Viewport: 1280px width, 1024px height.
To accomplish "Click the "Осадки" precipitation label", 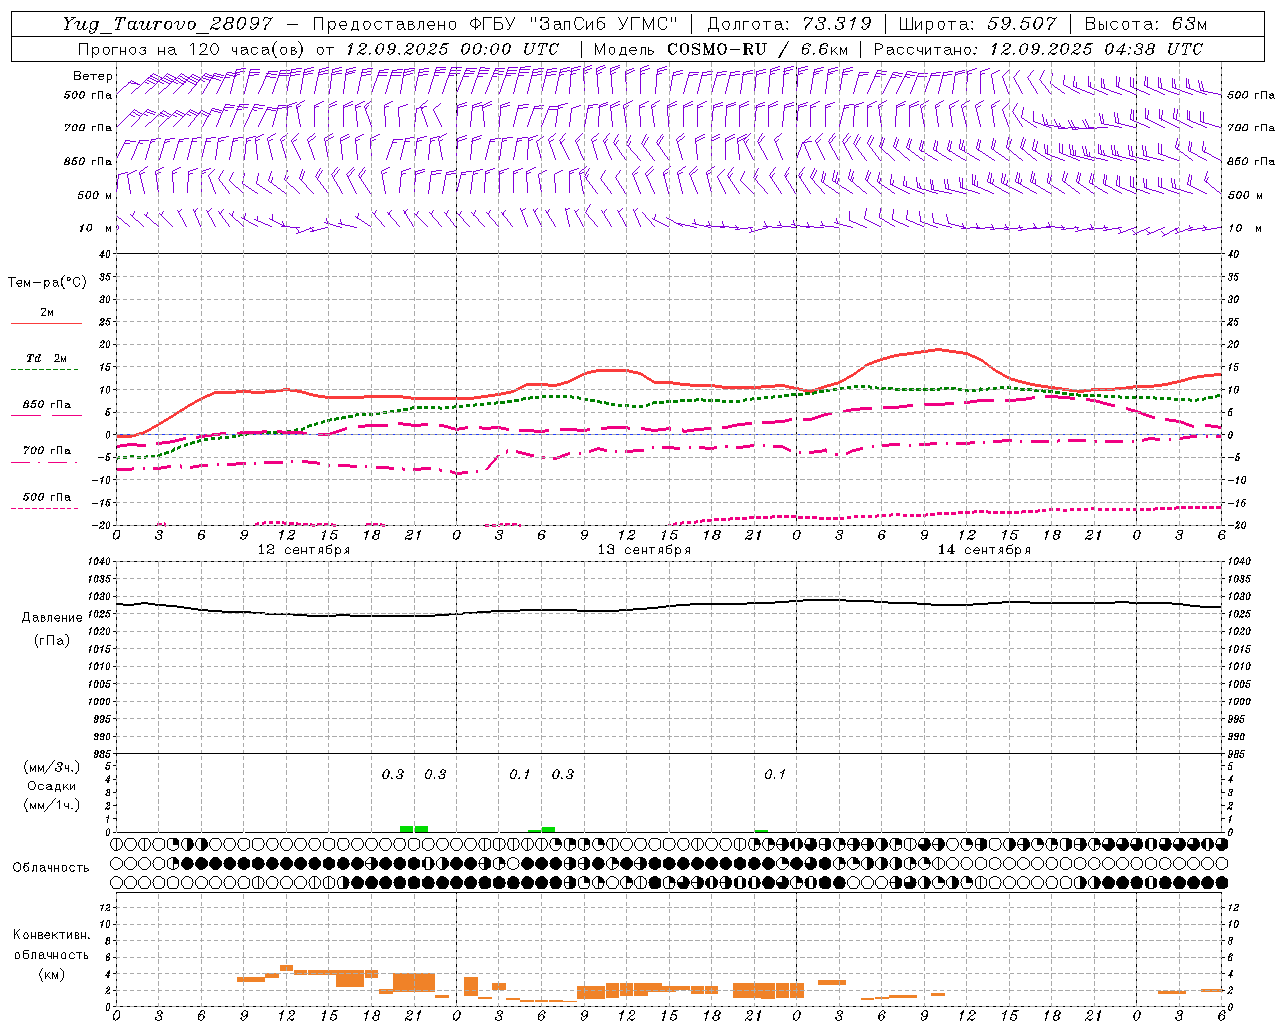I will (x=52, y=786).
